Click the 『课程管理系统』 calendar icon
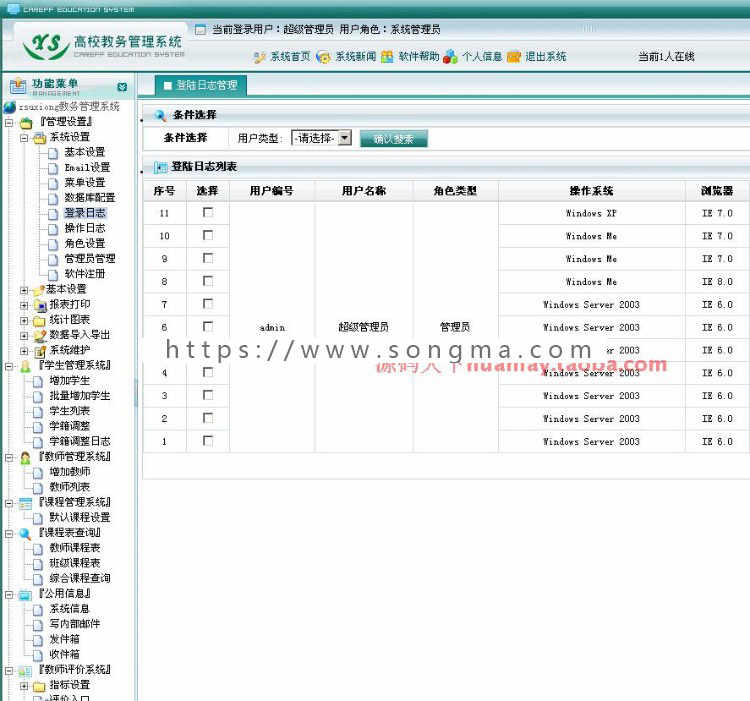 pyautogui.click(x=25, y=503)
